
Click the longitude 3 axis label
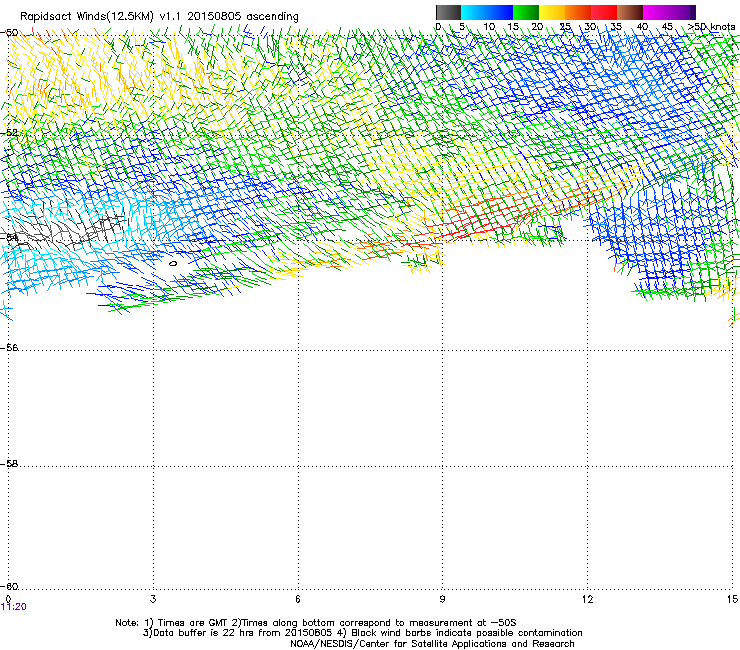[x=153, y=599]
